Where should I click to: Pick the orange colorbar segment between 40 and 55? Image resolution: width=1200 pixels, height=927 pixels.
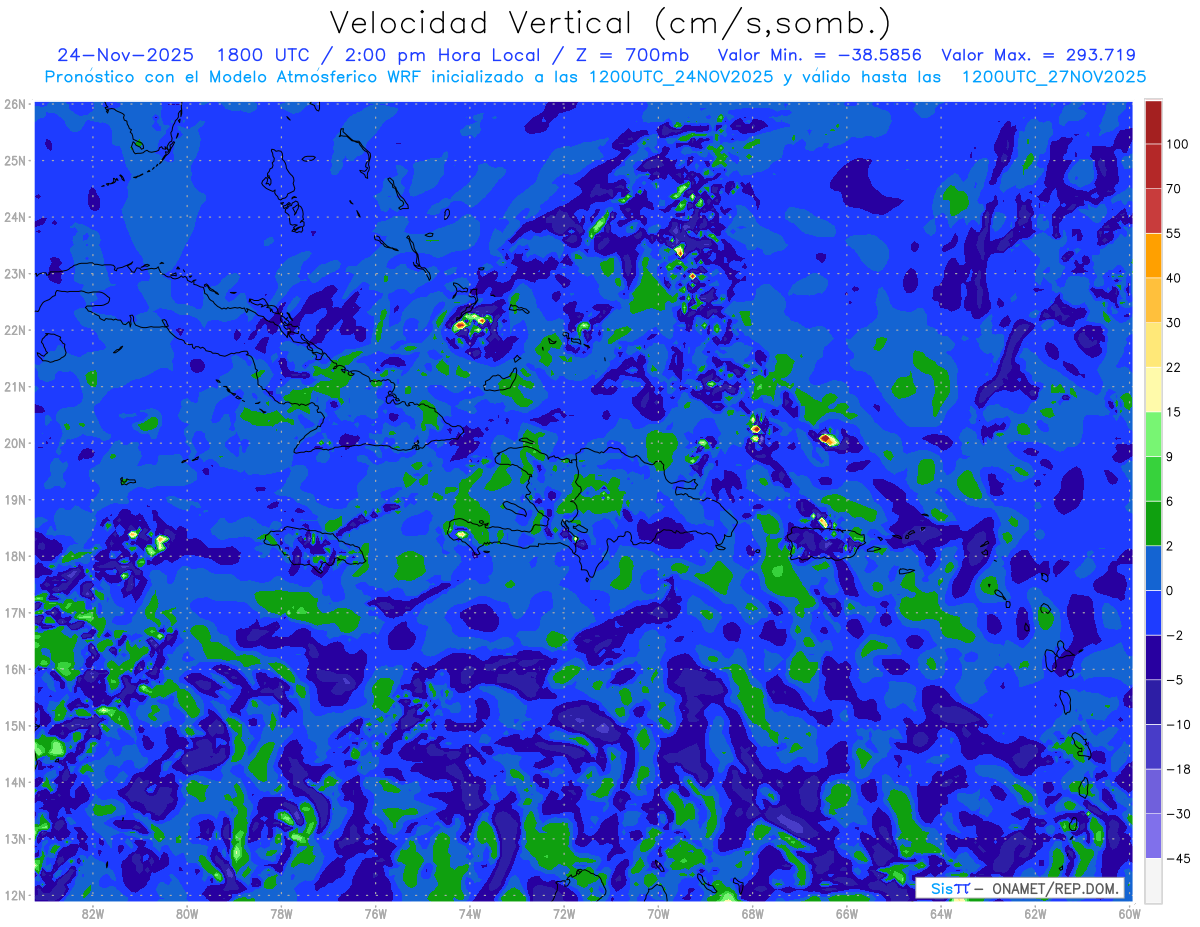(1154, 256)
